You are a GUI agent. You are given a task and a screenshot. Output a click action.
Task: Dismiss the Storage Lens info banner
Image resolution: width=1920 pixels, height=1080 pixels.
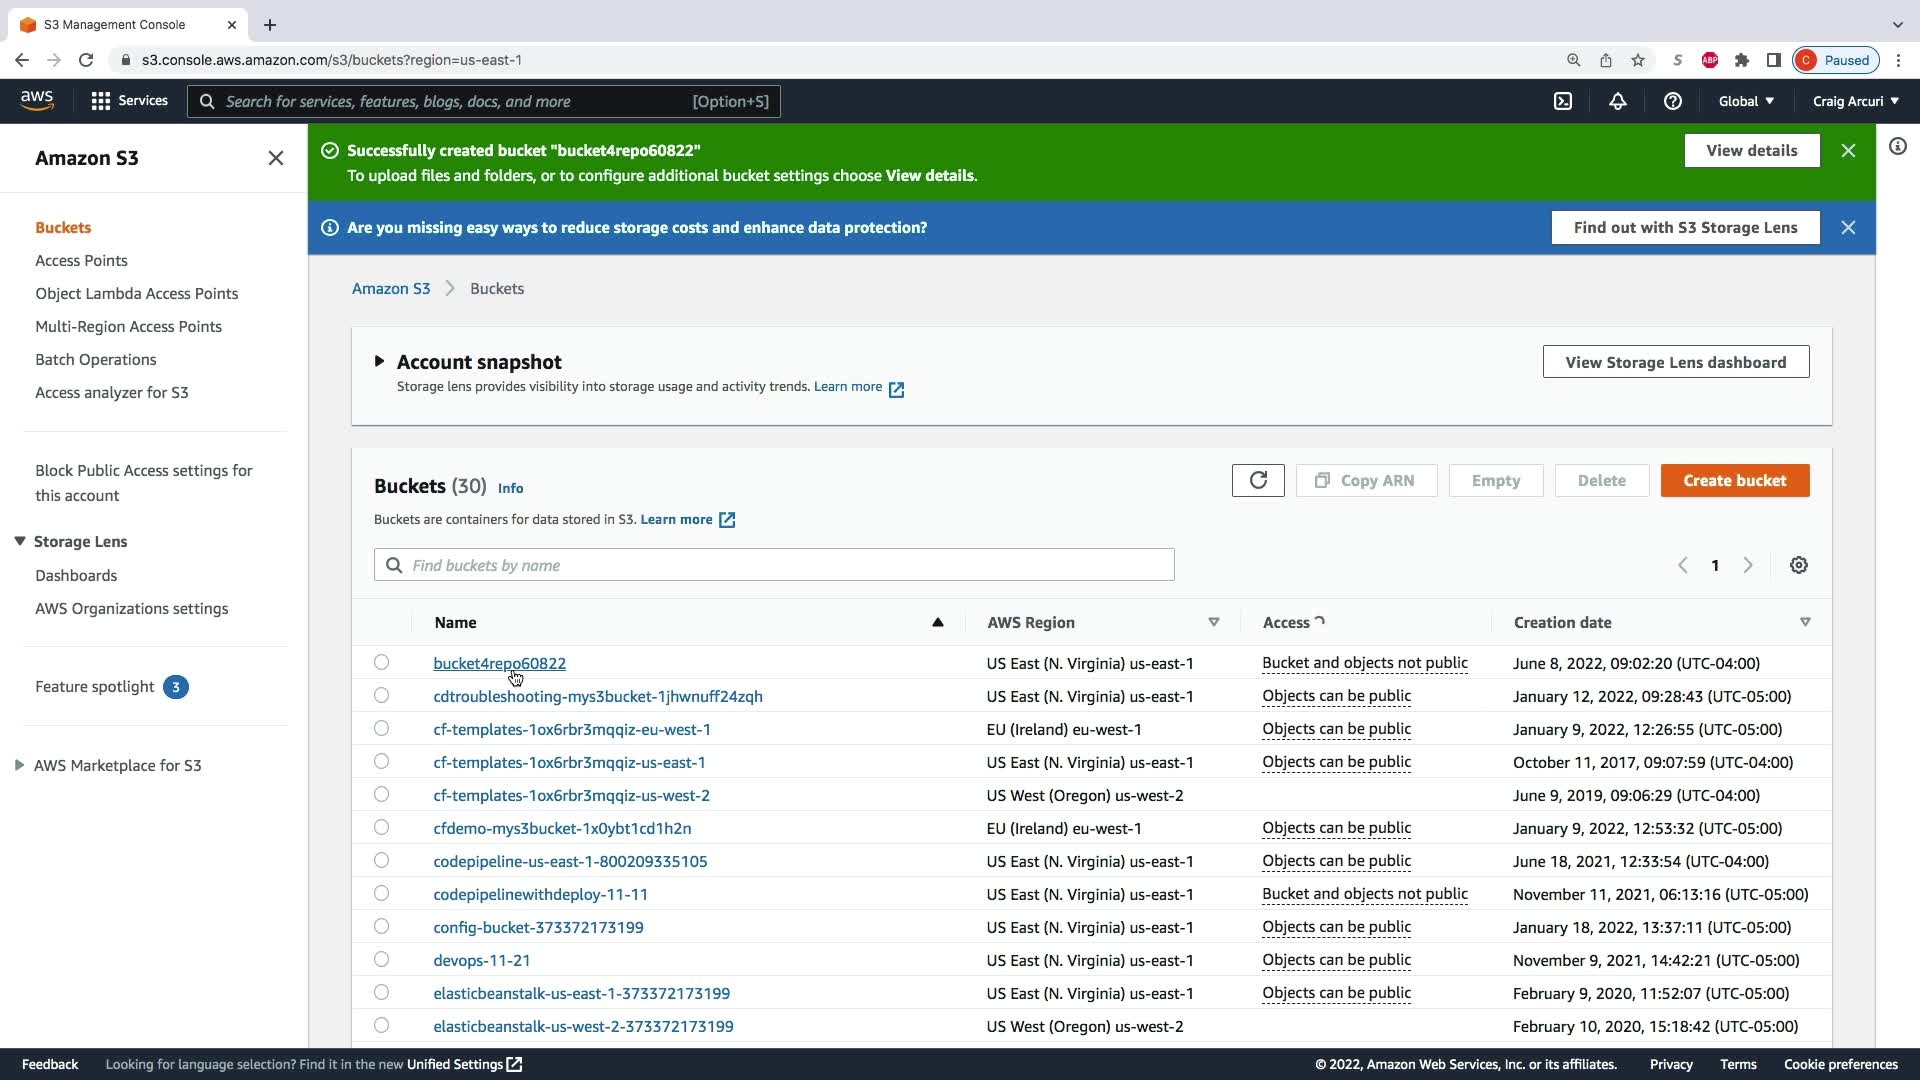pos(1848,228)
